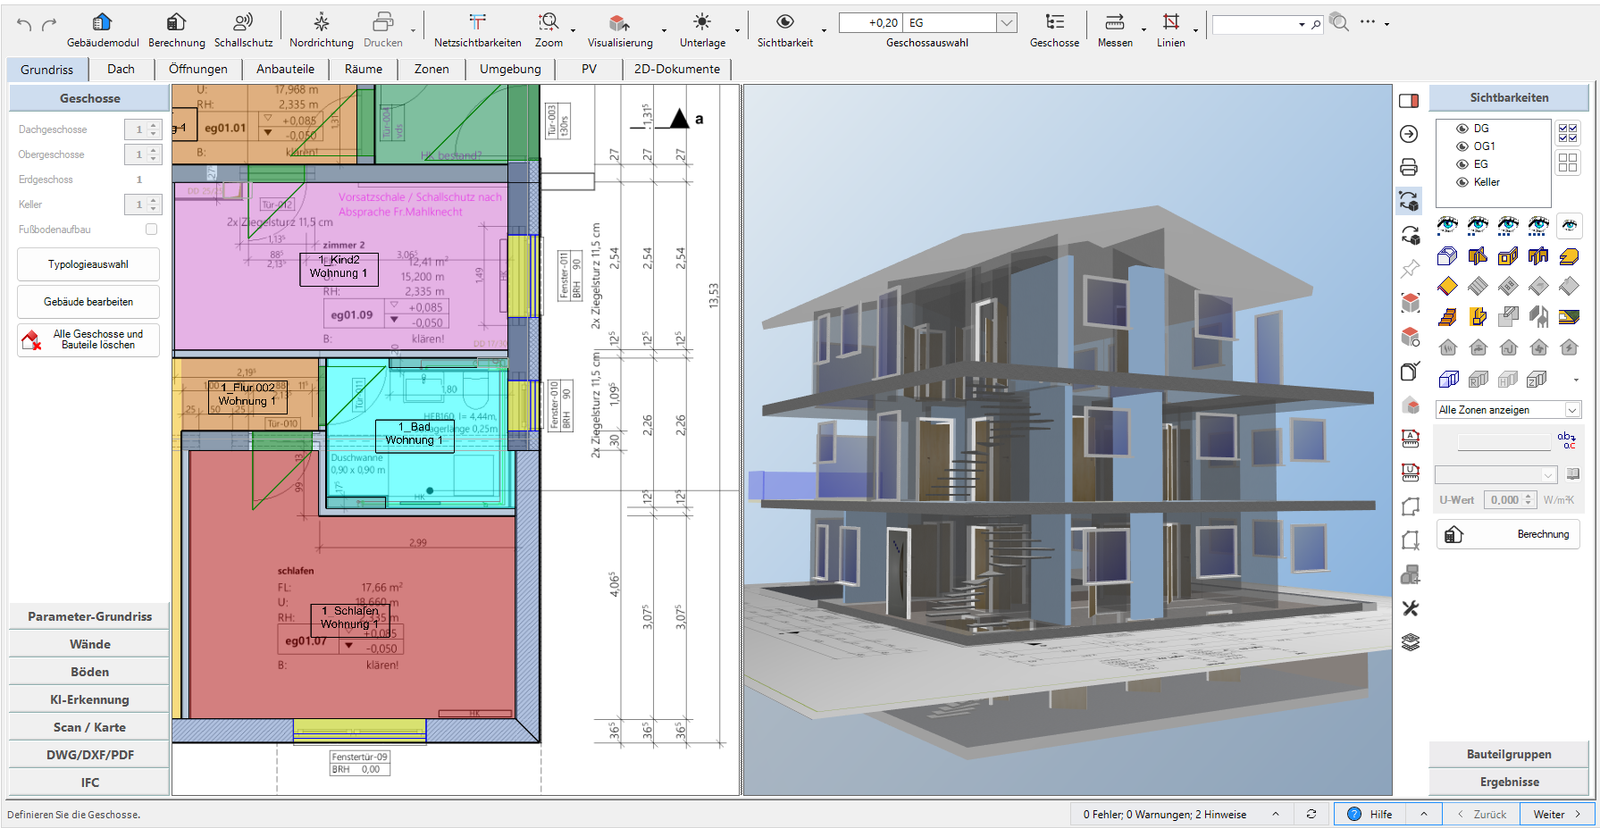
Task: Open the Geschosse toolbar tool
Action: (x=1054, y=30)
